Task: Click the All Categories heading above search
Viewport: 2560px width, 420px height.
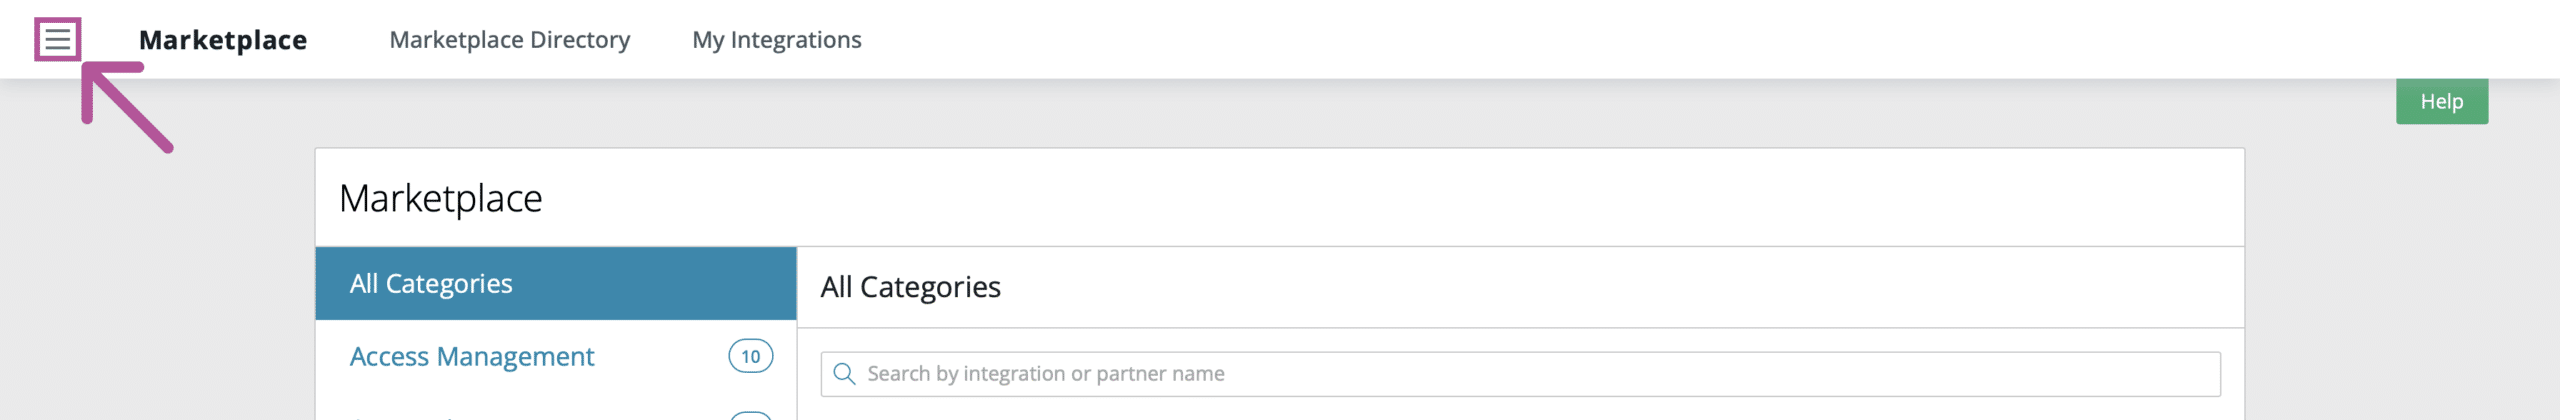Action: (910, 287)
